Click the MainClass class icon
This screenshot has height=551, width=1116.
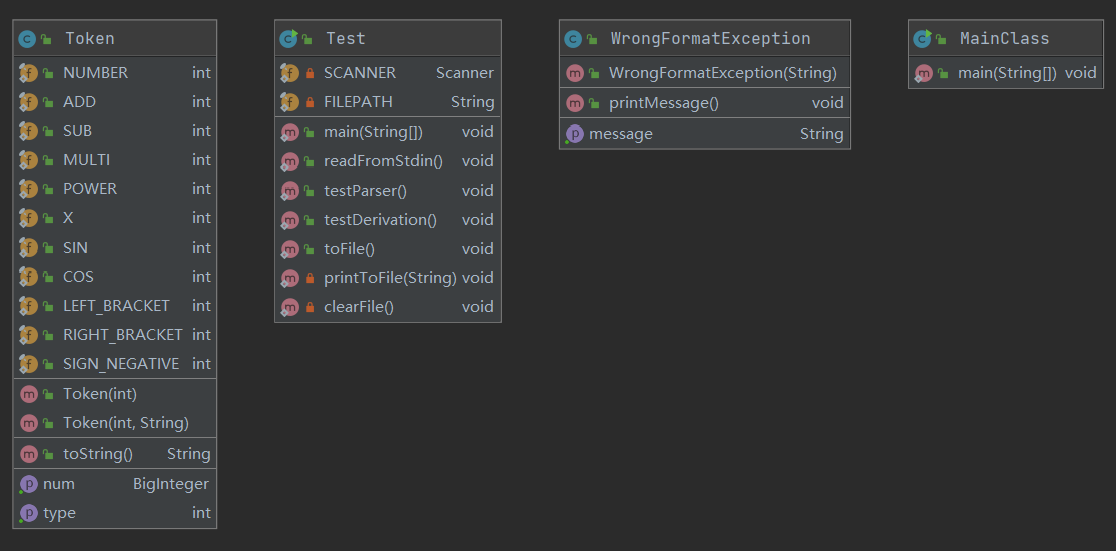coord(922,39)
